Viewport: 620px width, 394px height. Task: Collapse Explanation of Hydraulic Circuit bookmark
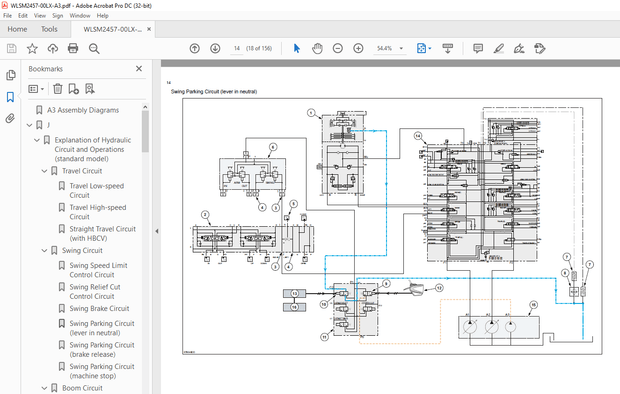coord(37,140)
